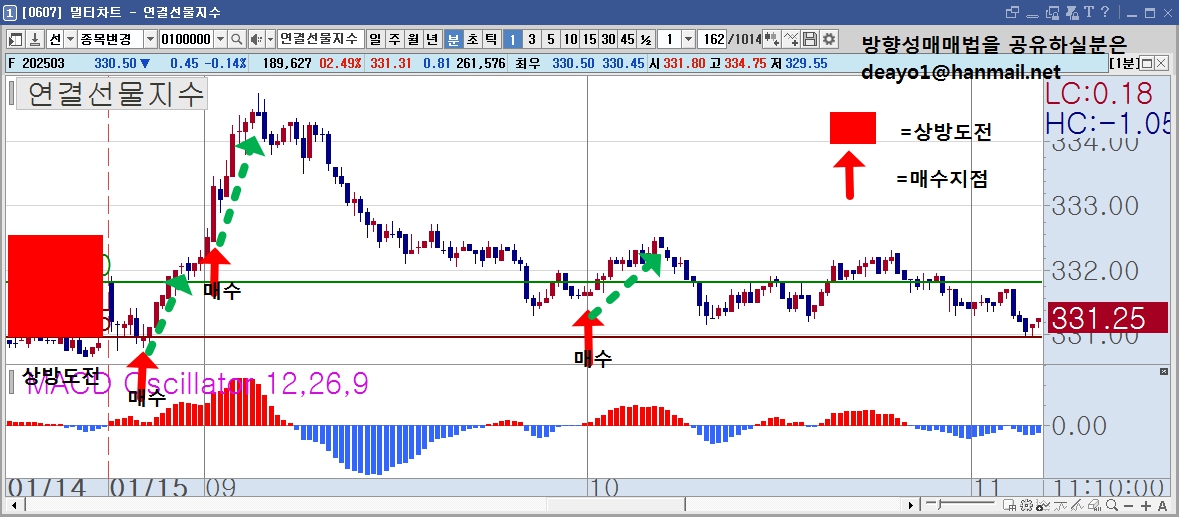
Task: Click the 330.50 current price in info bar
Action: pyautogui.click(x=115, y=64)
